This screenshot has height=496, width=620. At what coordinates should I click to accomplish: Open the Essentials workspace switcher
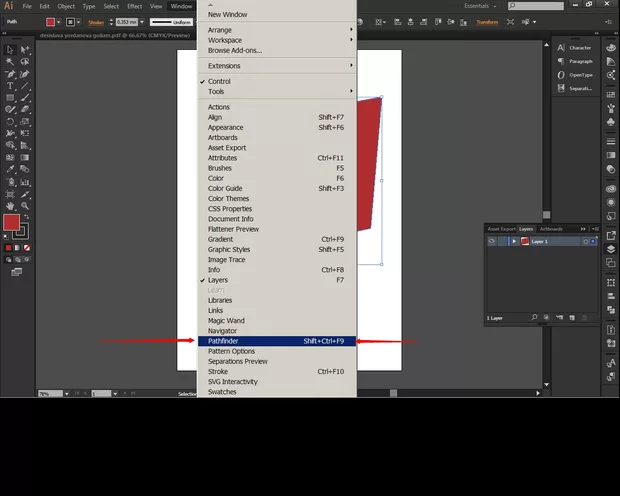(x=480, y=6)
